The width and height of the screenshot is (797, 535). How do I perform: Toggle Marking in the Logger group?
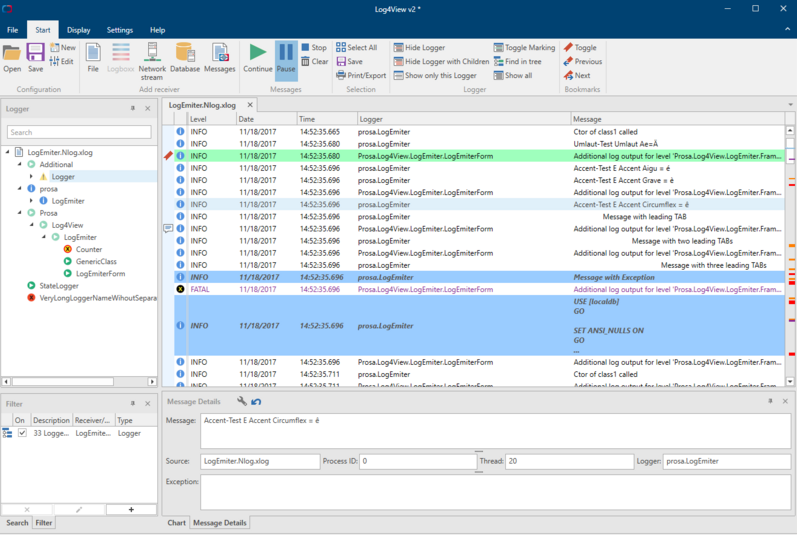coord(524,47)
